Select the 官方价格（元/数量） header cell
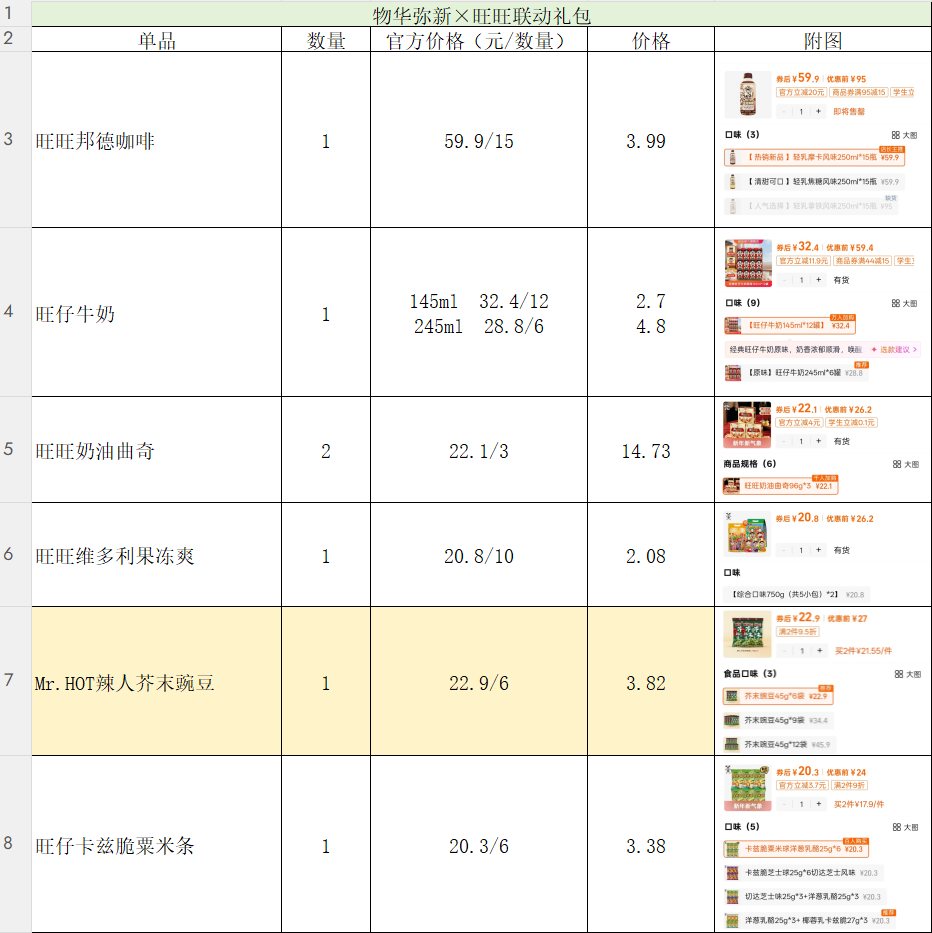The image size is (932, 933). tap(478, 39)
